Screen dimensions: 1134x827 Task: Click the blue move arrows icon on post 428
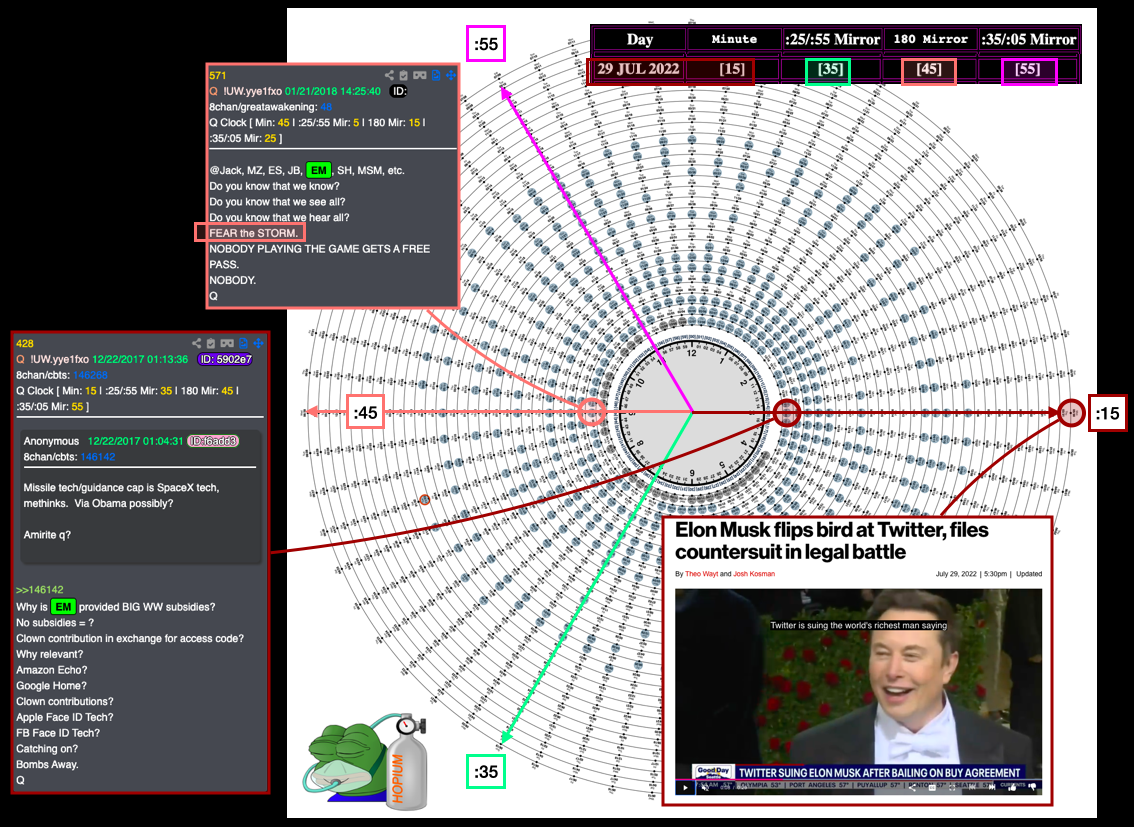coord(258,343)
